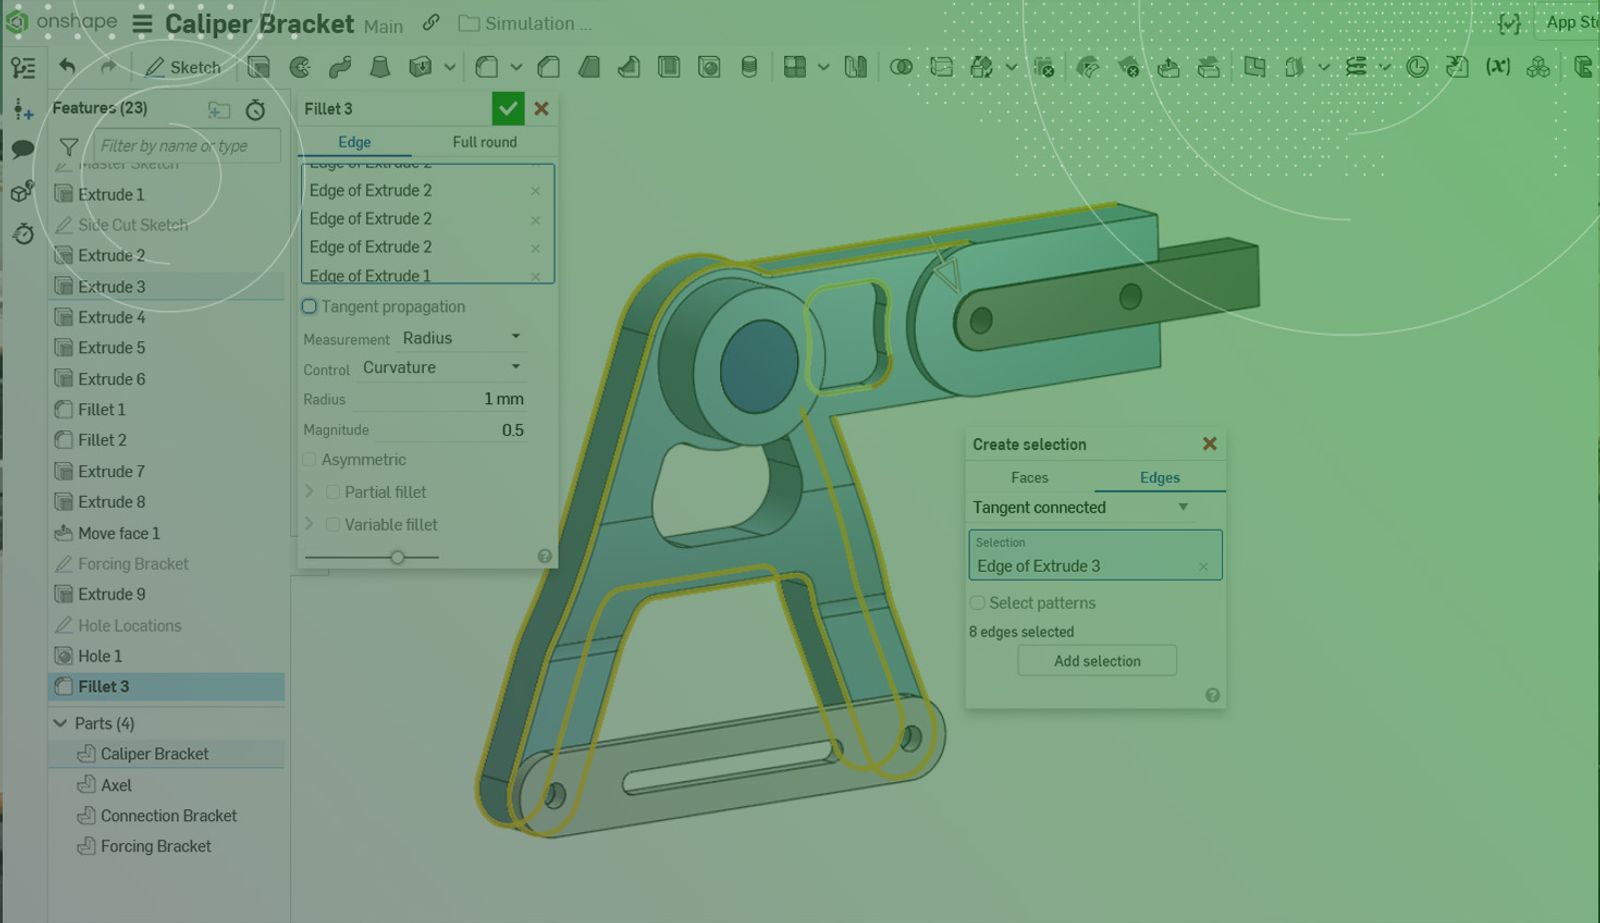Open the comments speech bubble icon
This screenshot has height=923, width=1600.
(22, 149)
